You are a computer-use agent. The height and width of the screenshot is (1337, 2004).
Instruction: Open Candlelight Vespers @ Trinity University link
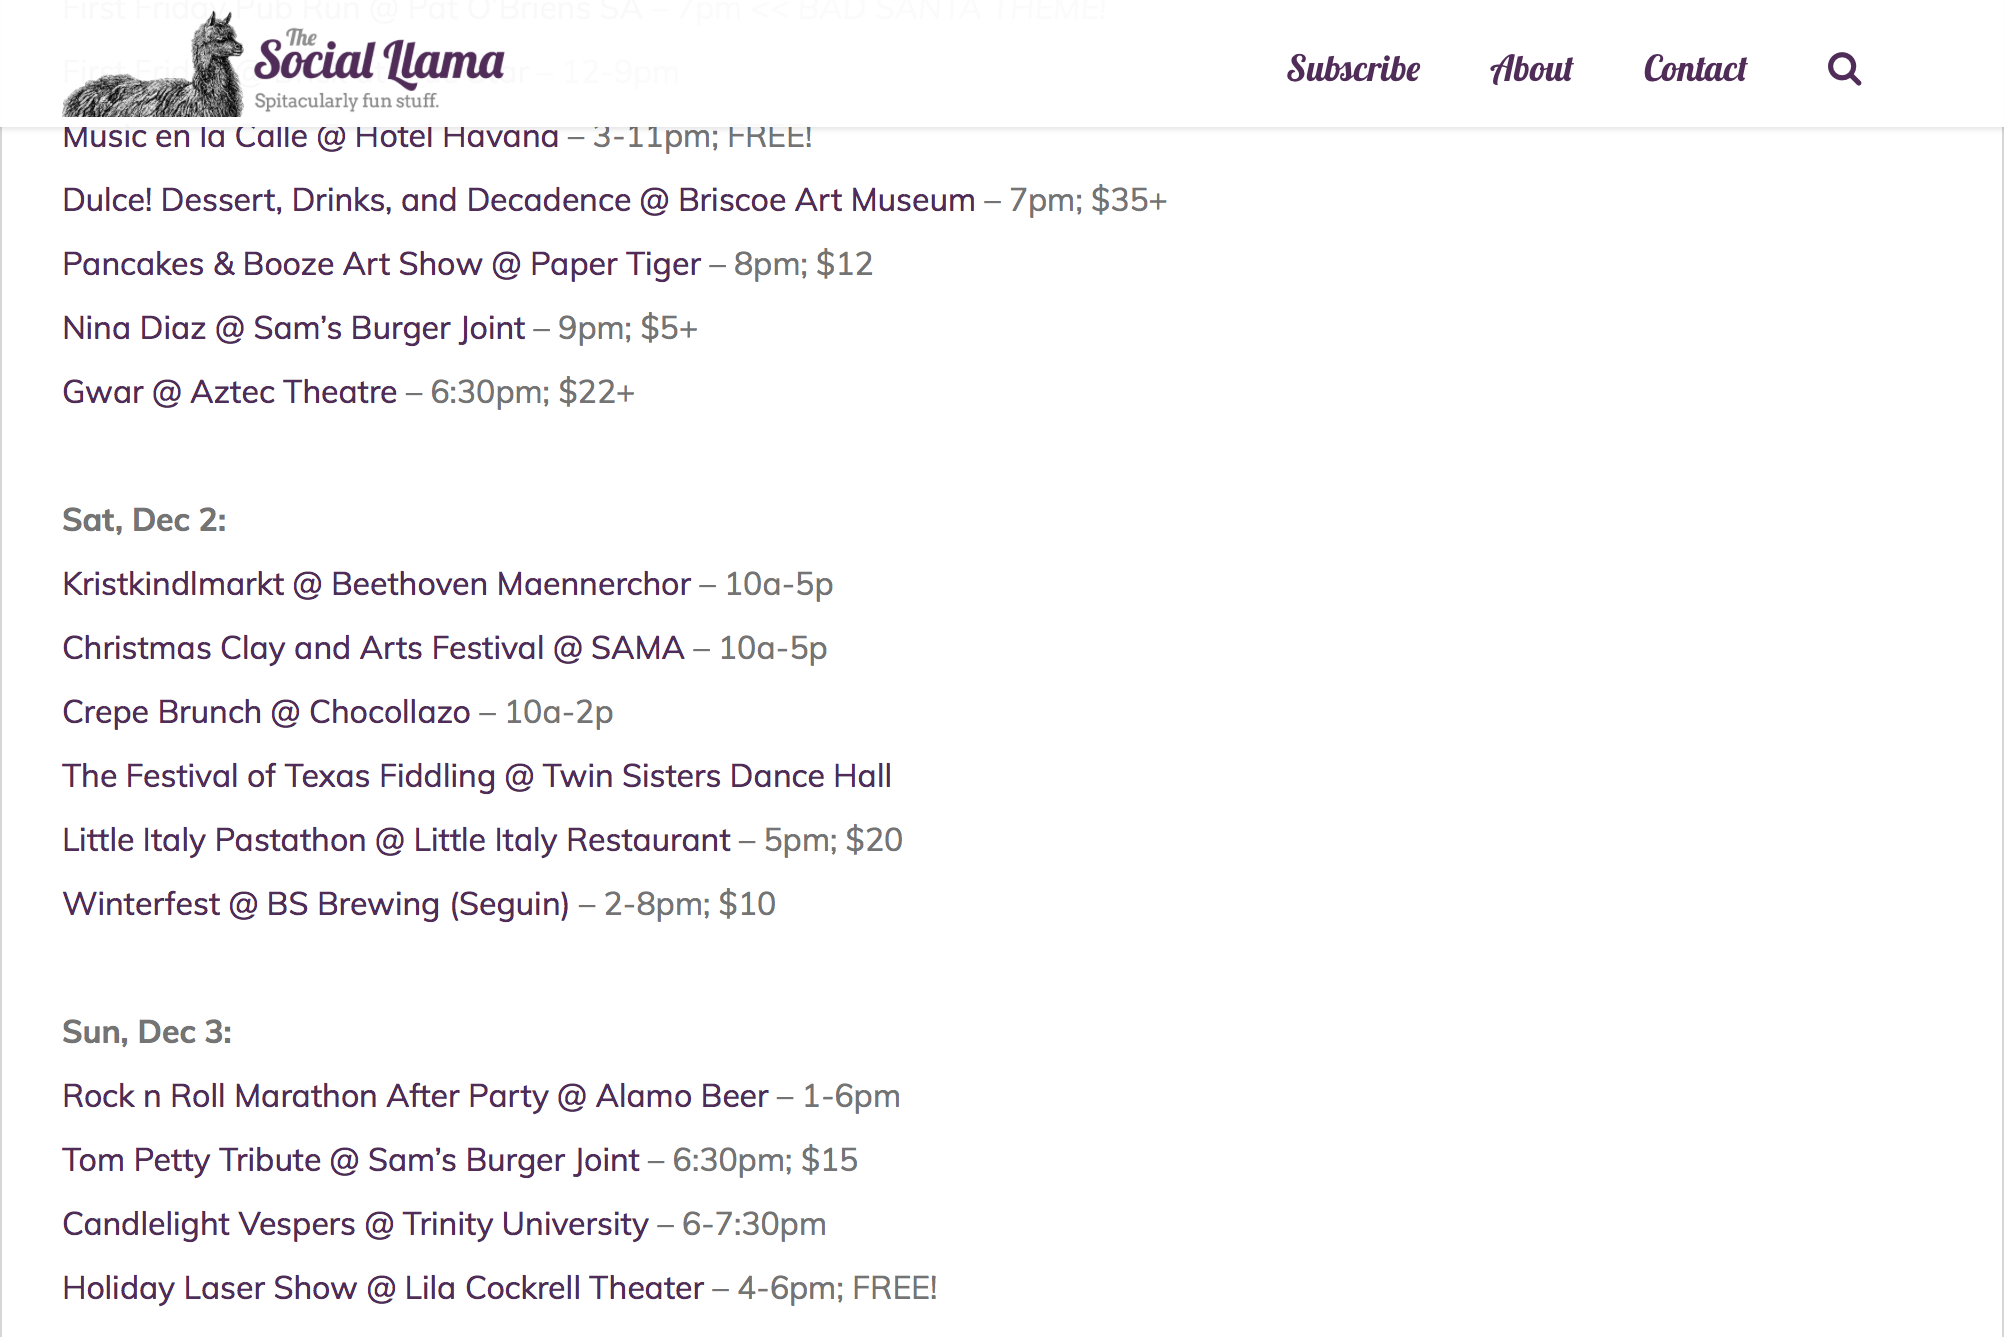(355, 1224)
